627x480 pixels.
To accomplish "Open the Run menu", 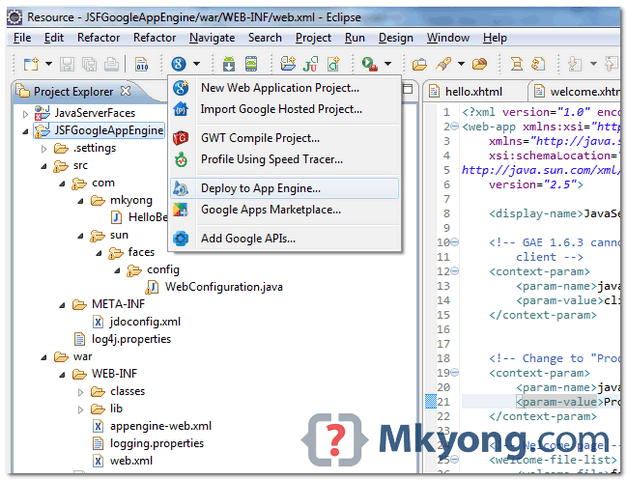I will tap(355, 38).
